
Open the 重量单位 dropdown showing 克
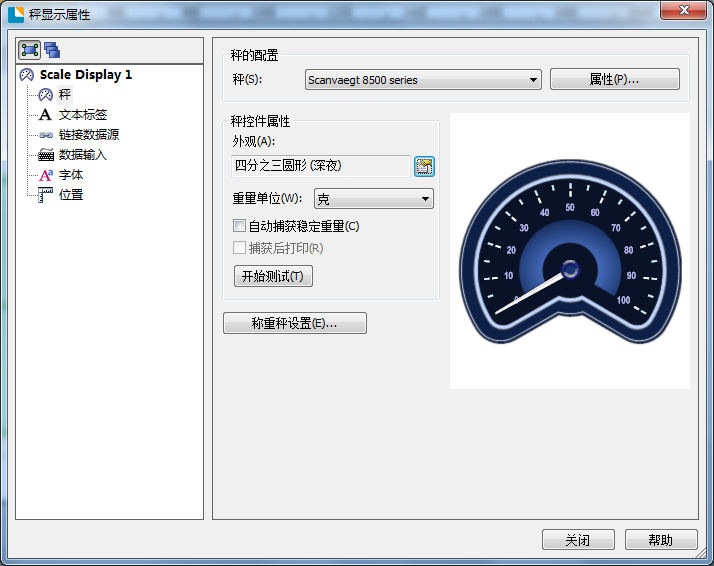[373, 199]
